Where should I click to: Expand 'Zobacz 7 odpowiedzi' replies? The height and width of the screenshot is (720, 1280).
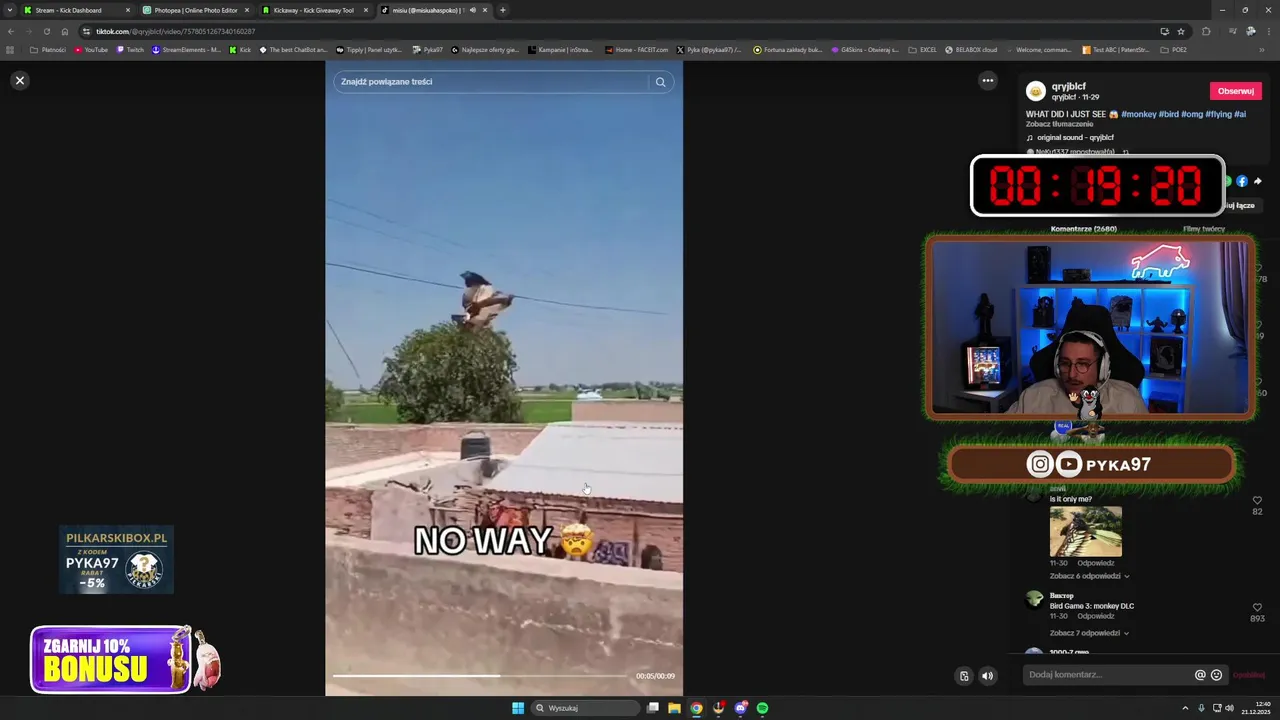tap(1089, 633)
